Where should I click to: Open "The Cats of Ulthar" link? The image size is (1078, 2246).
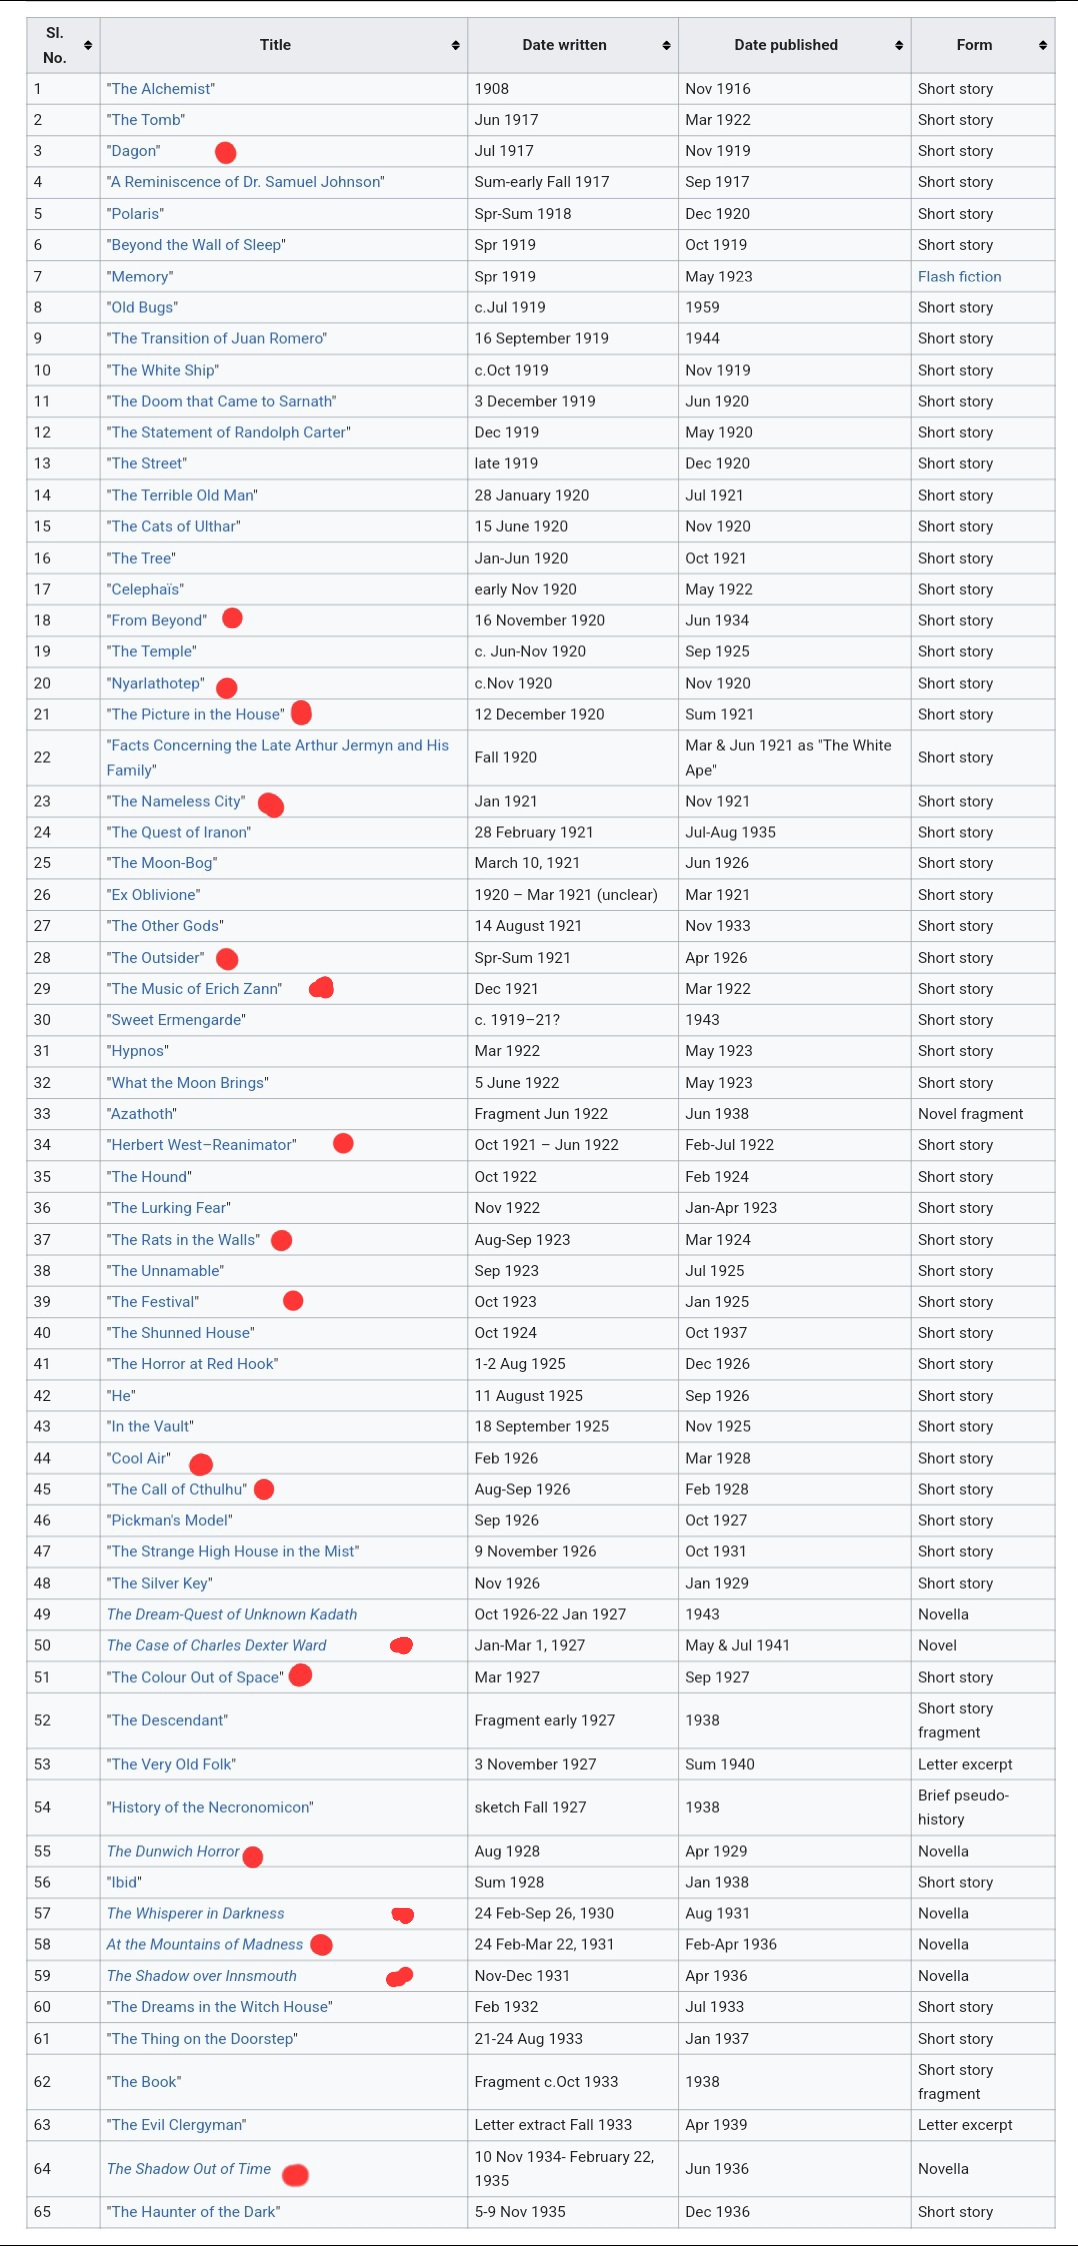(x=174, y=526)
